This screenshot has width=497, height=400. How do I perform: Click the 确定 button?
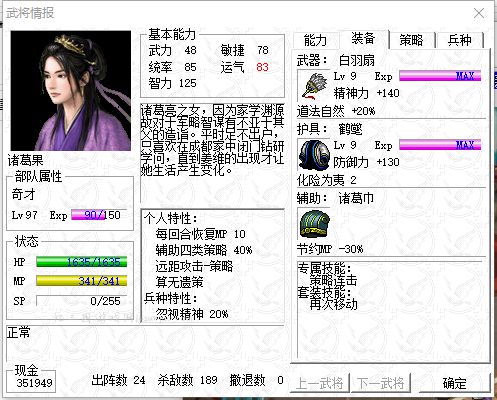(454, 383)
